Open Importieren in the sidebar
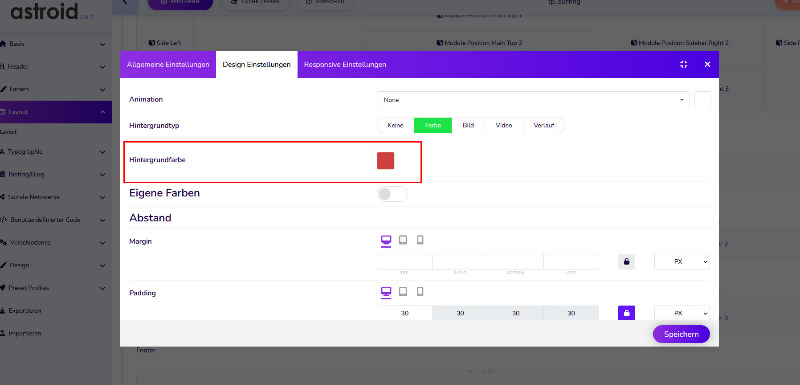The image size is (800, 385). tap(24, 333)
